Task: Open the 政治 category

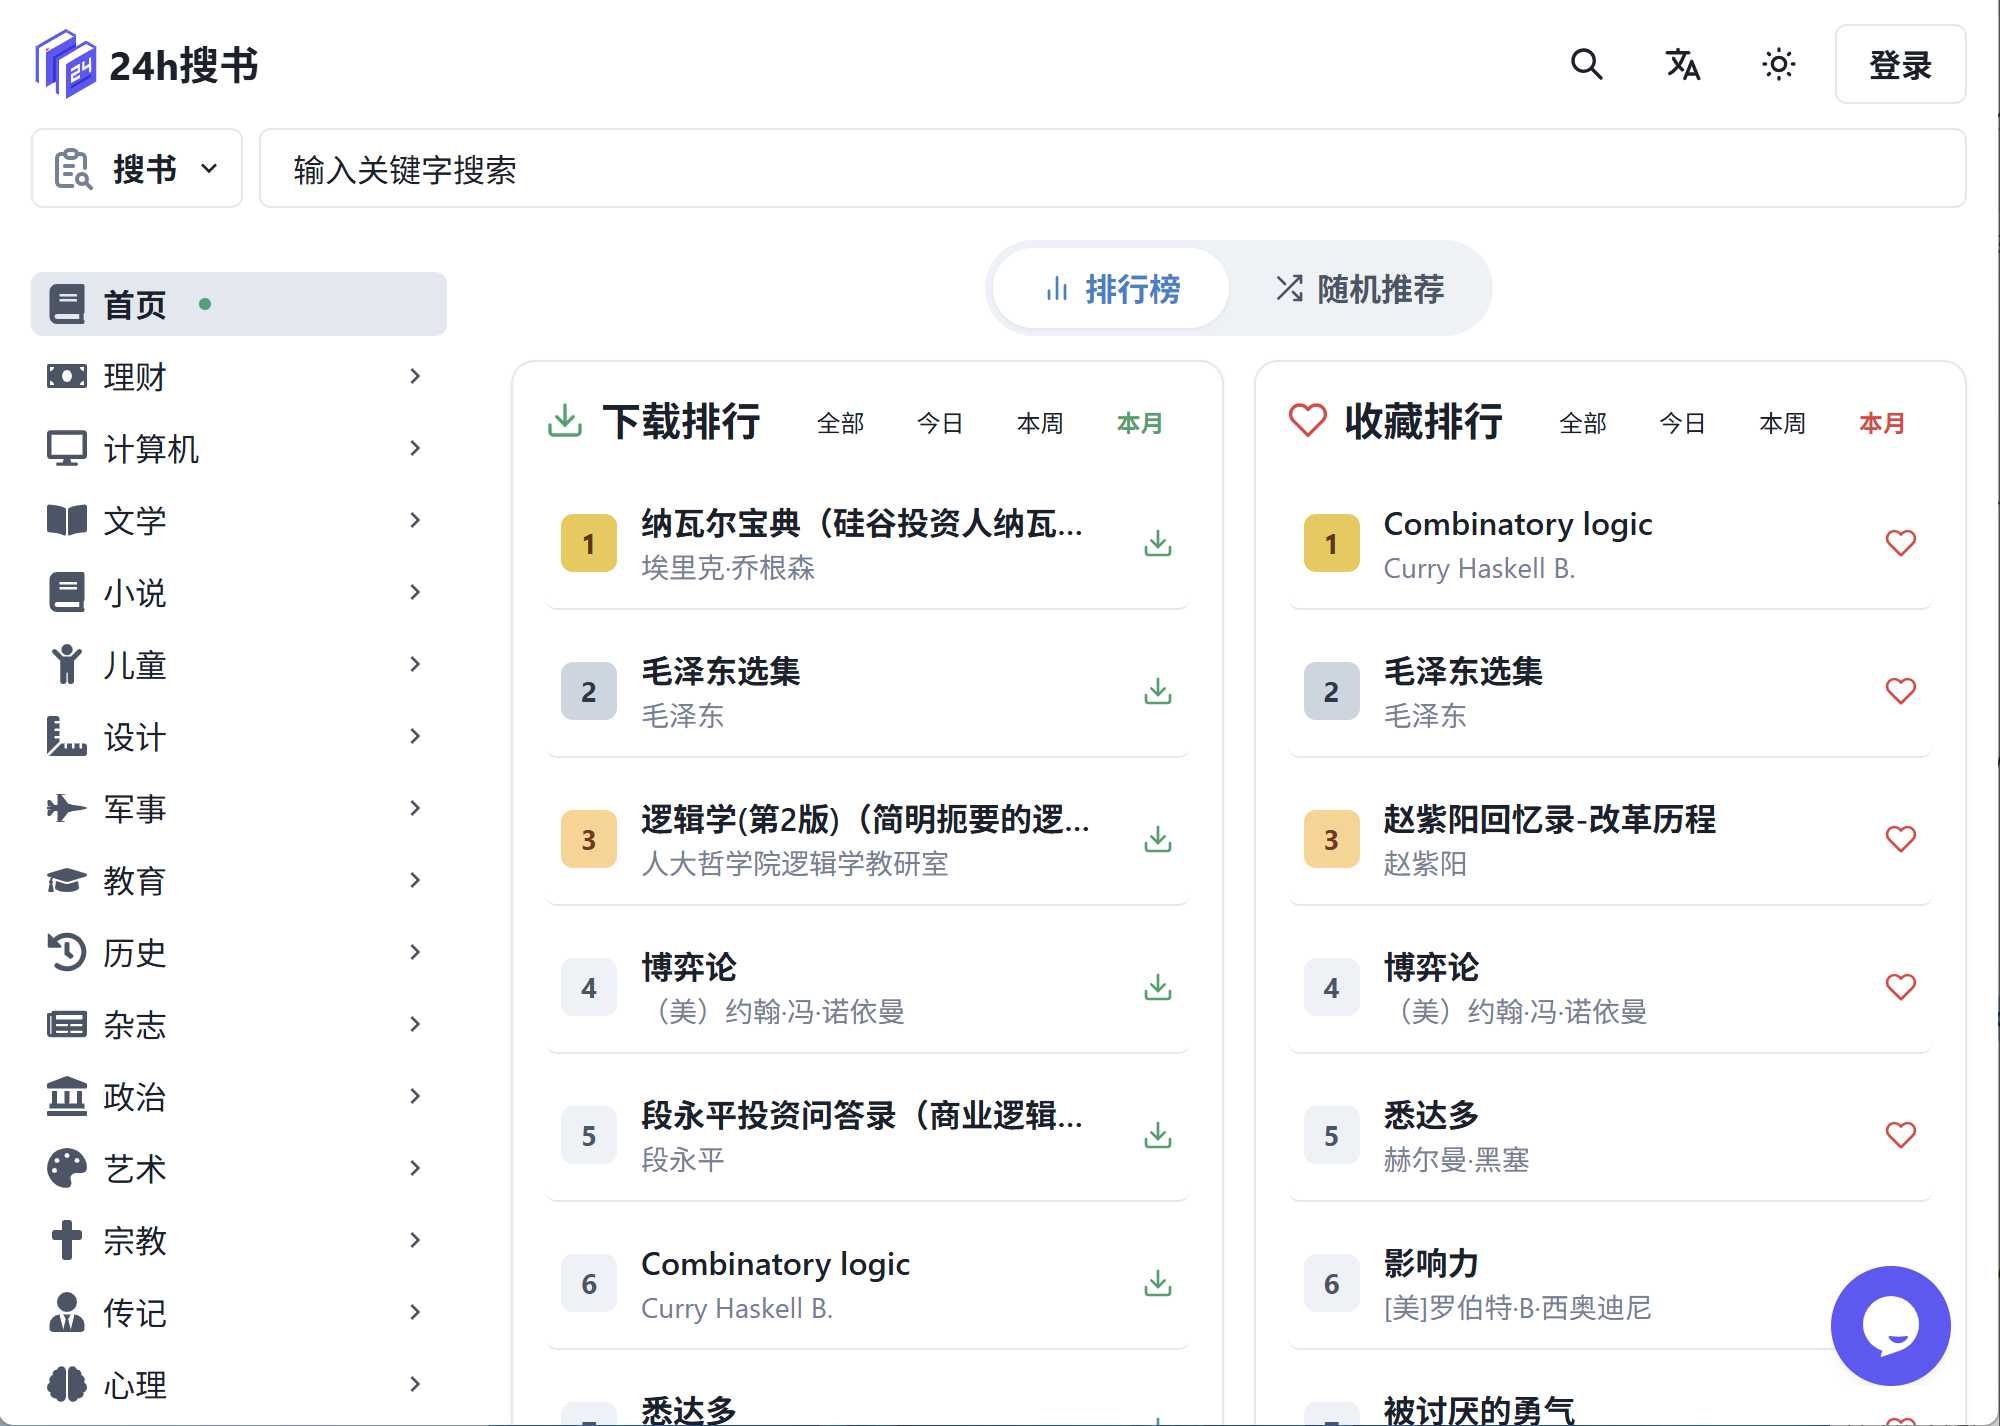Action: pyautogui.click(x=239, y=1096)
